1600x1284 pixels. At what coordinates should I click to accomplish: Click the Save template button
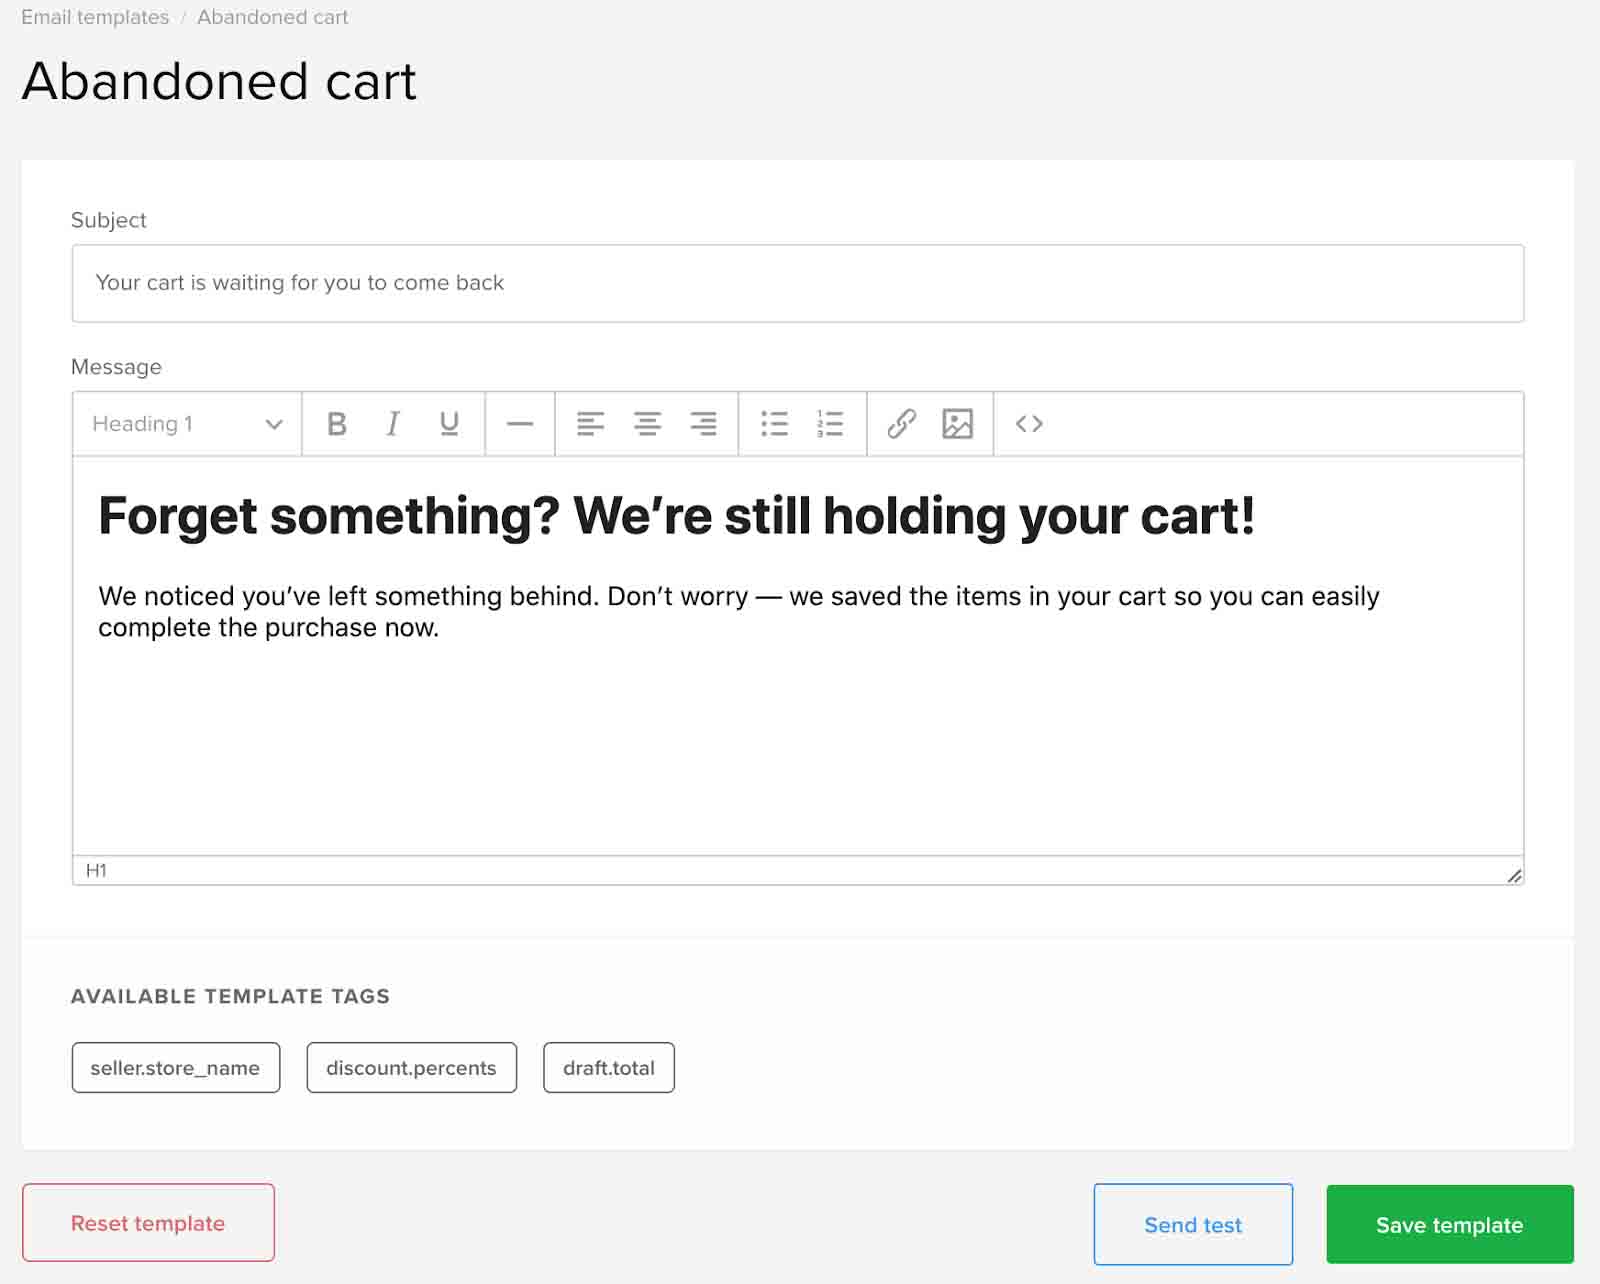pos(1450,1225)
